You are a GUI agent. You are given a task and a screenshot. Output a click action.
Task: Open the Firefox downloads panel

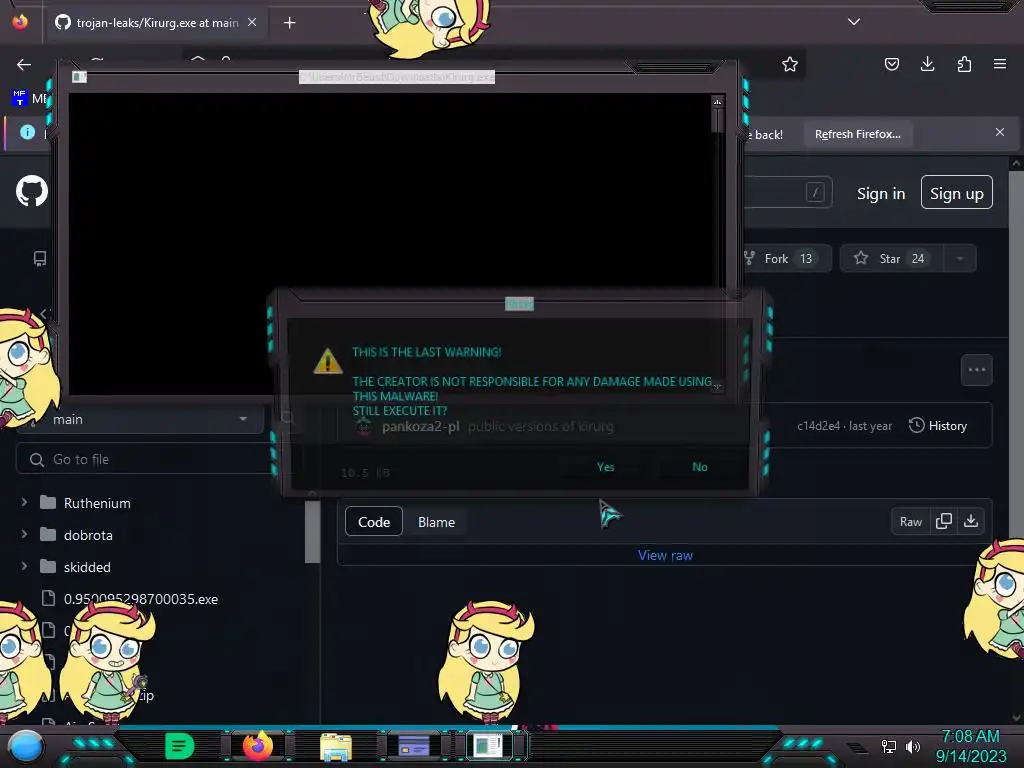click(x=927, y=64)
